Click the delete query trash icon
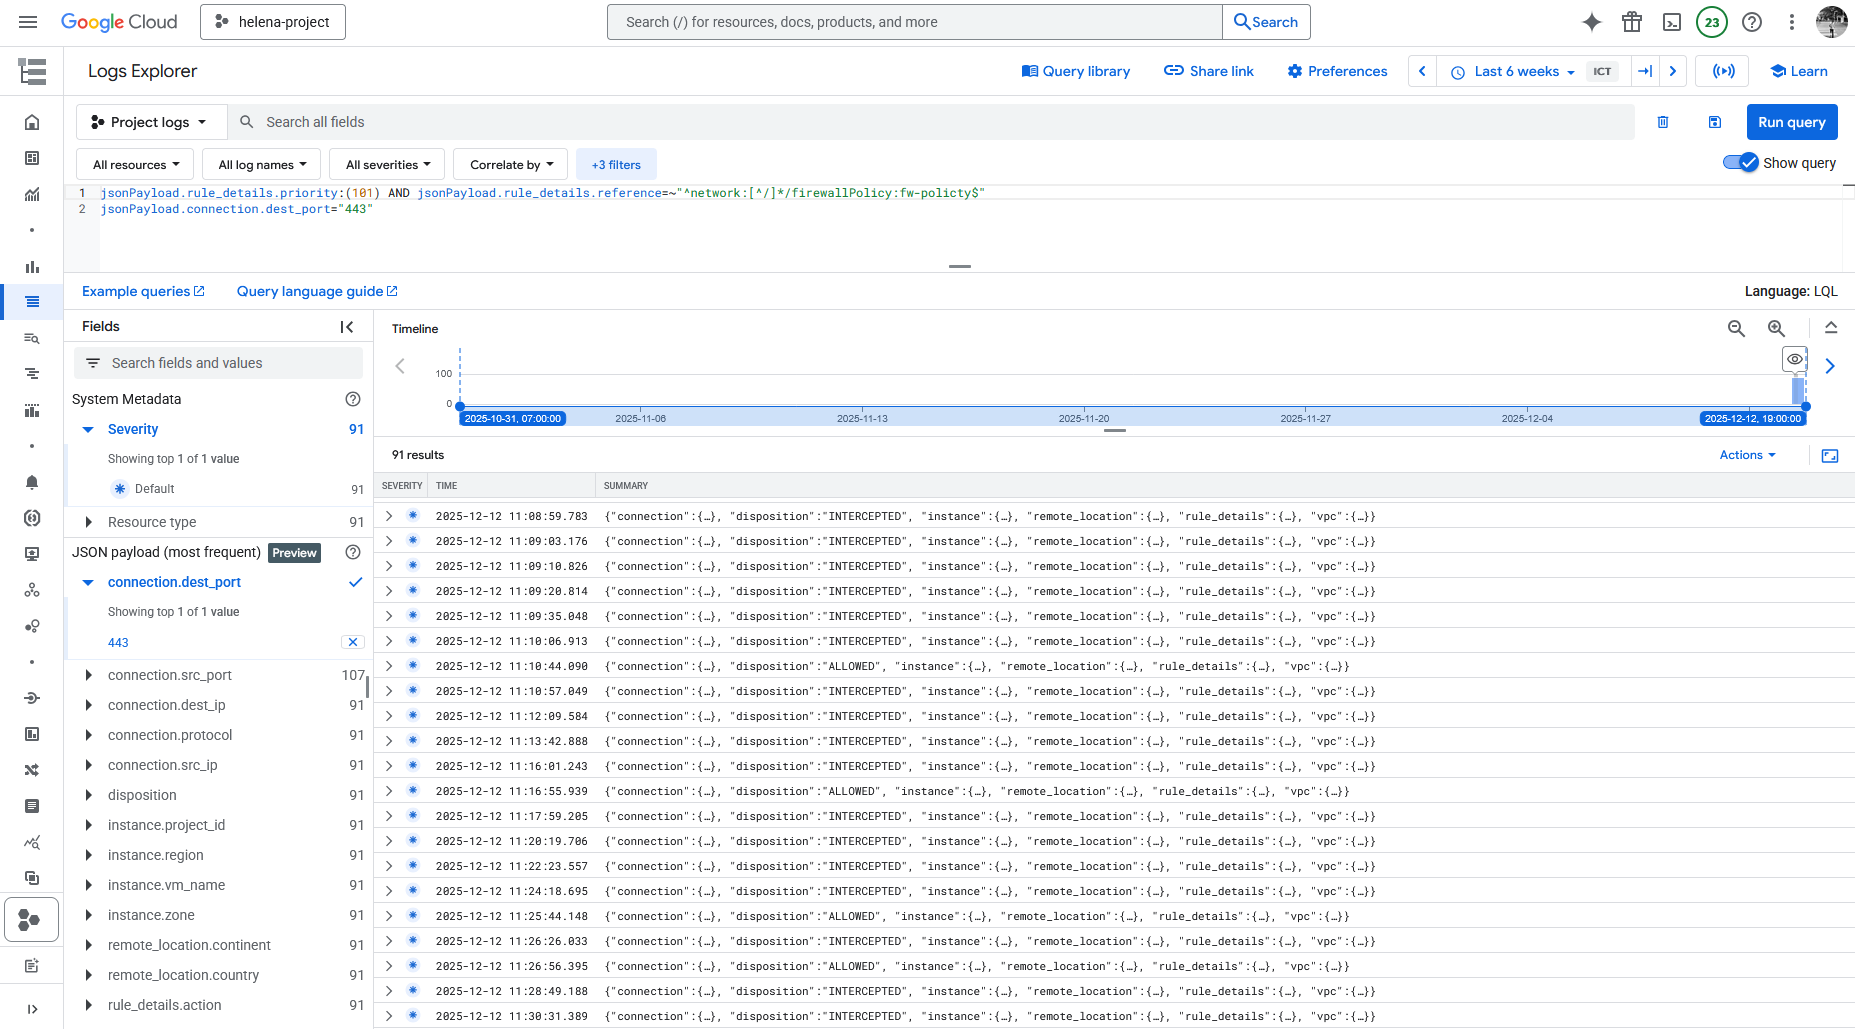This screenshot has height=1029, width=1855. point(1663,122)
